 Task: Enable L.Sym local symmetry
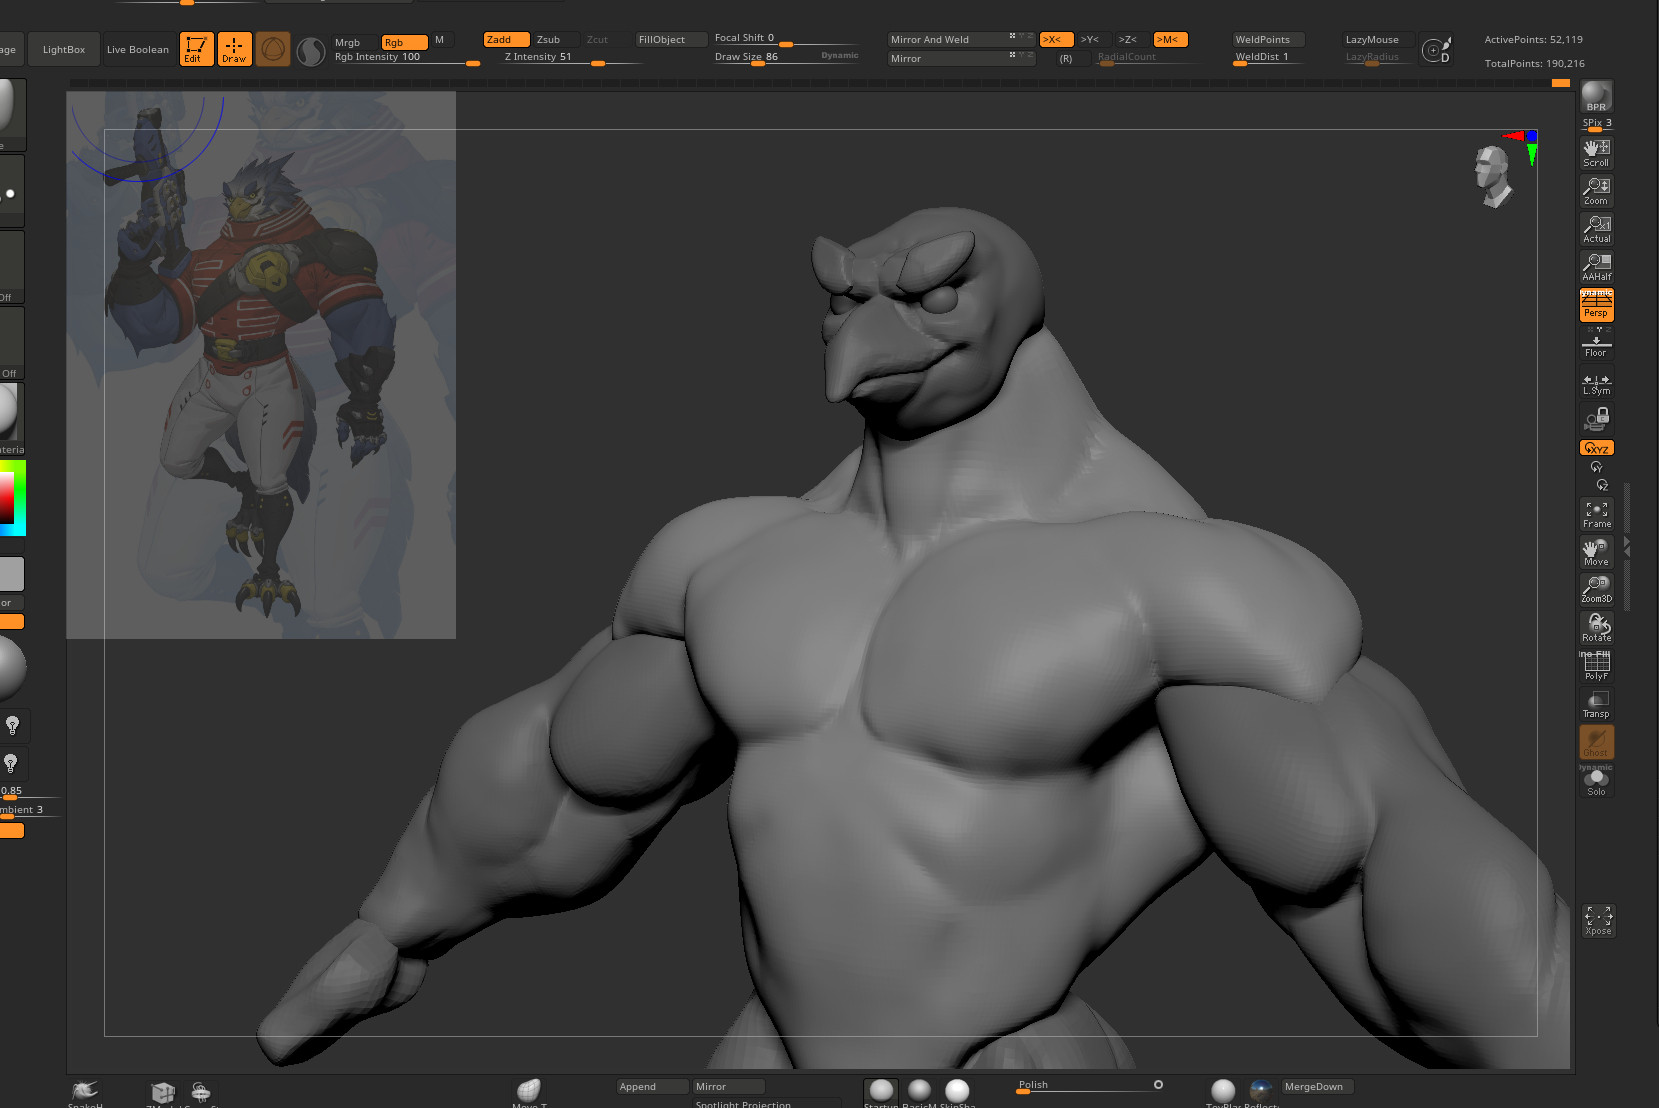coord(1596,384)
